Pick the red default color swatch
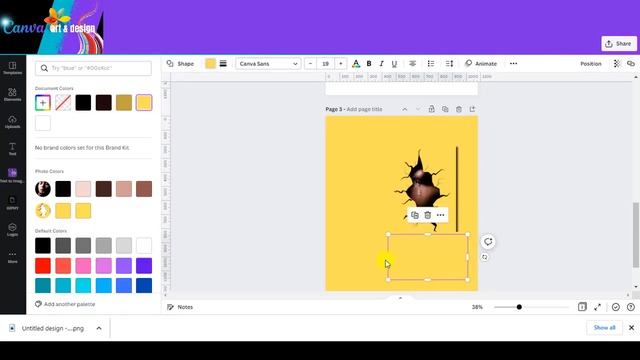 (x=43, y=266)
